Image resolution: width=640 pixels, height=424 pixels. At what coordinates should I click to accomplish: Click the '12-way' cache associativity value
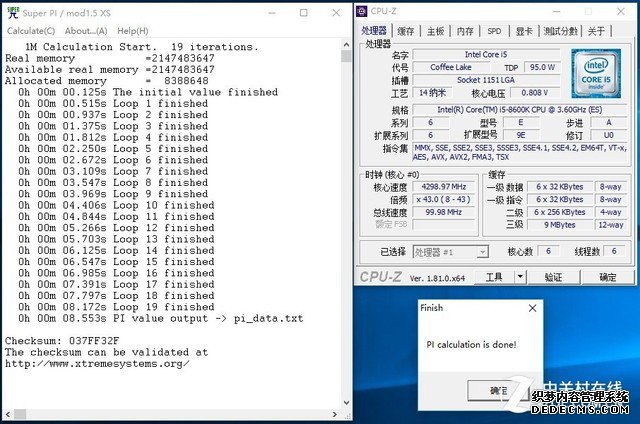[x=611, y=225]
